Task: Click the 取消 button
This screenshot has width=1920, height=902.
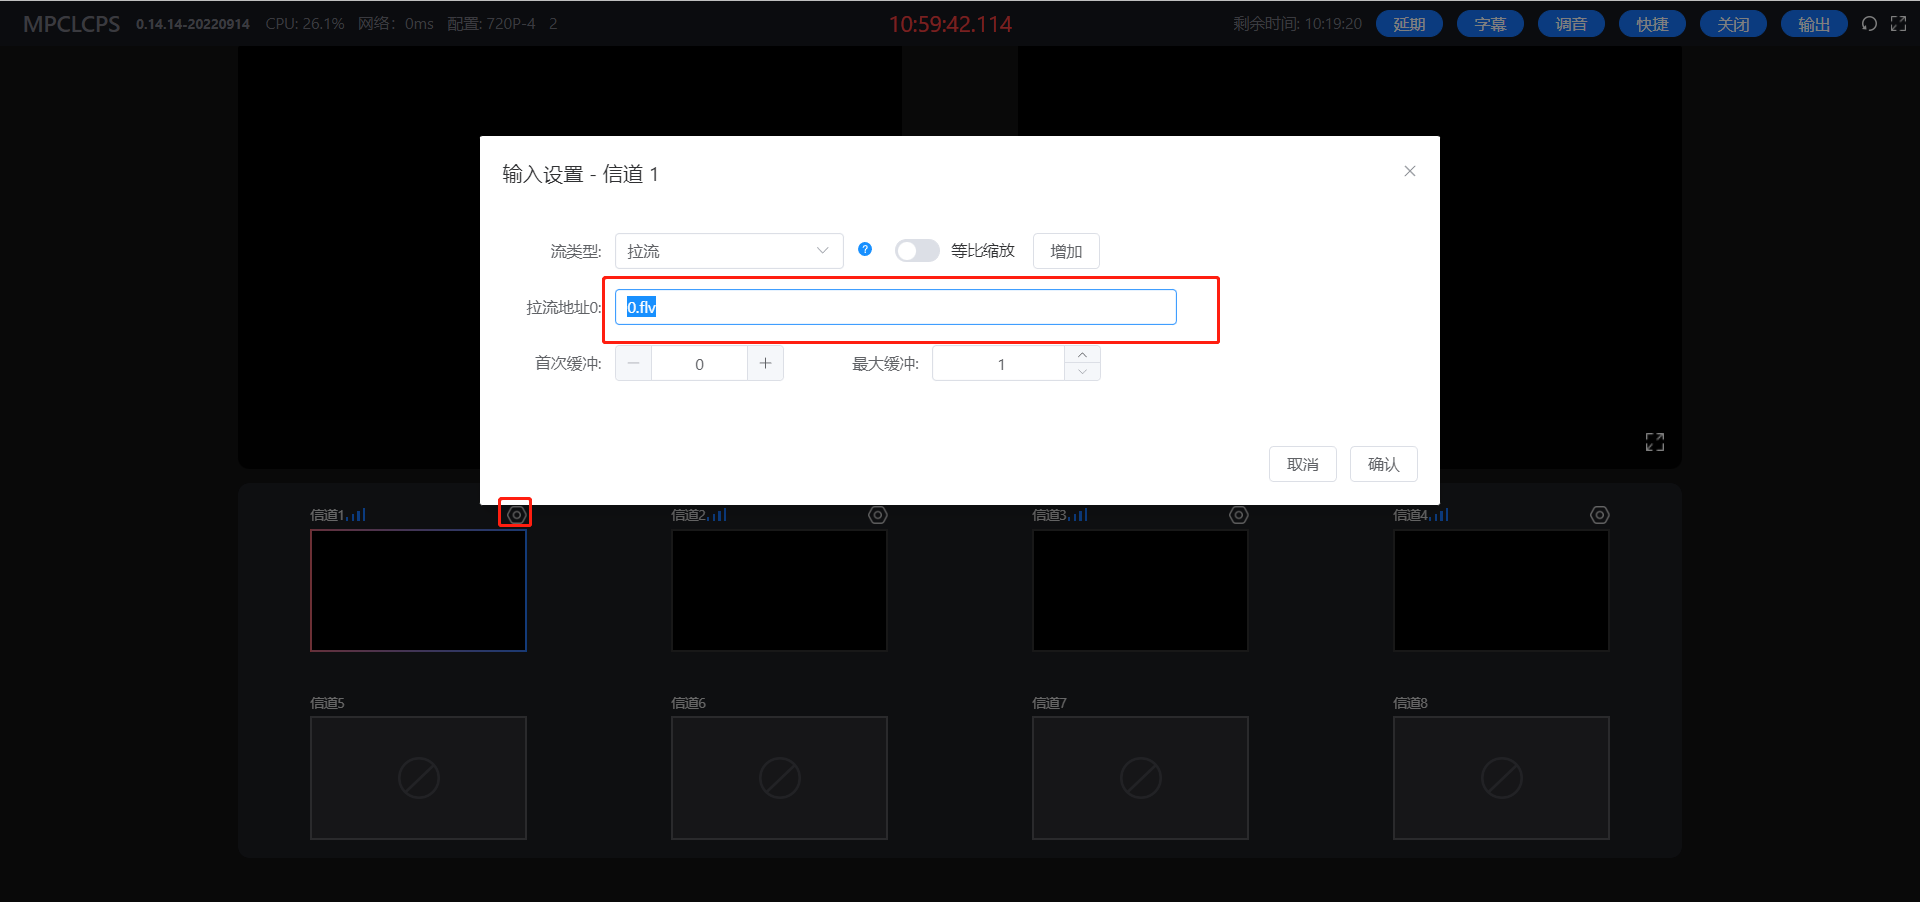Action: point(1302,464)
